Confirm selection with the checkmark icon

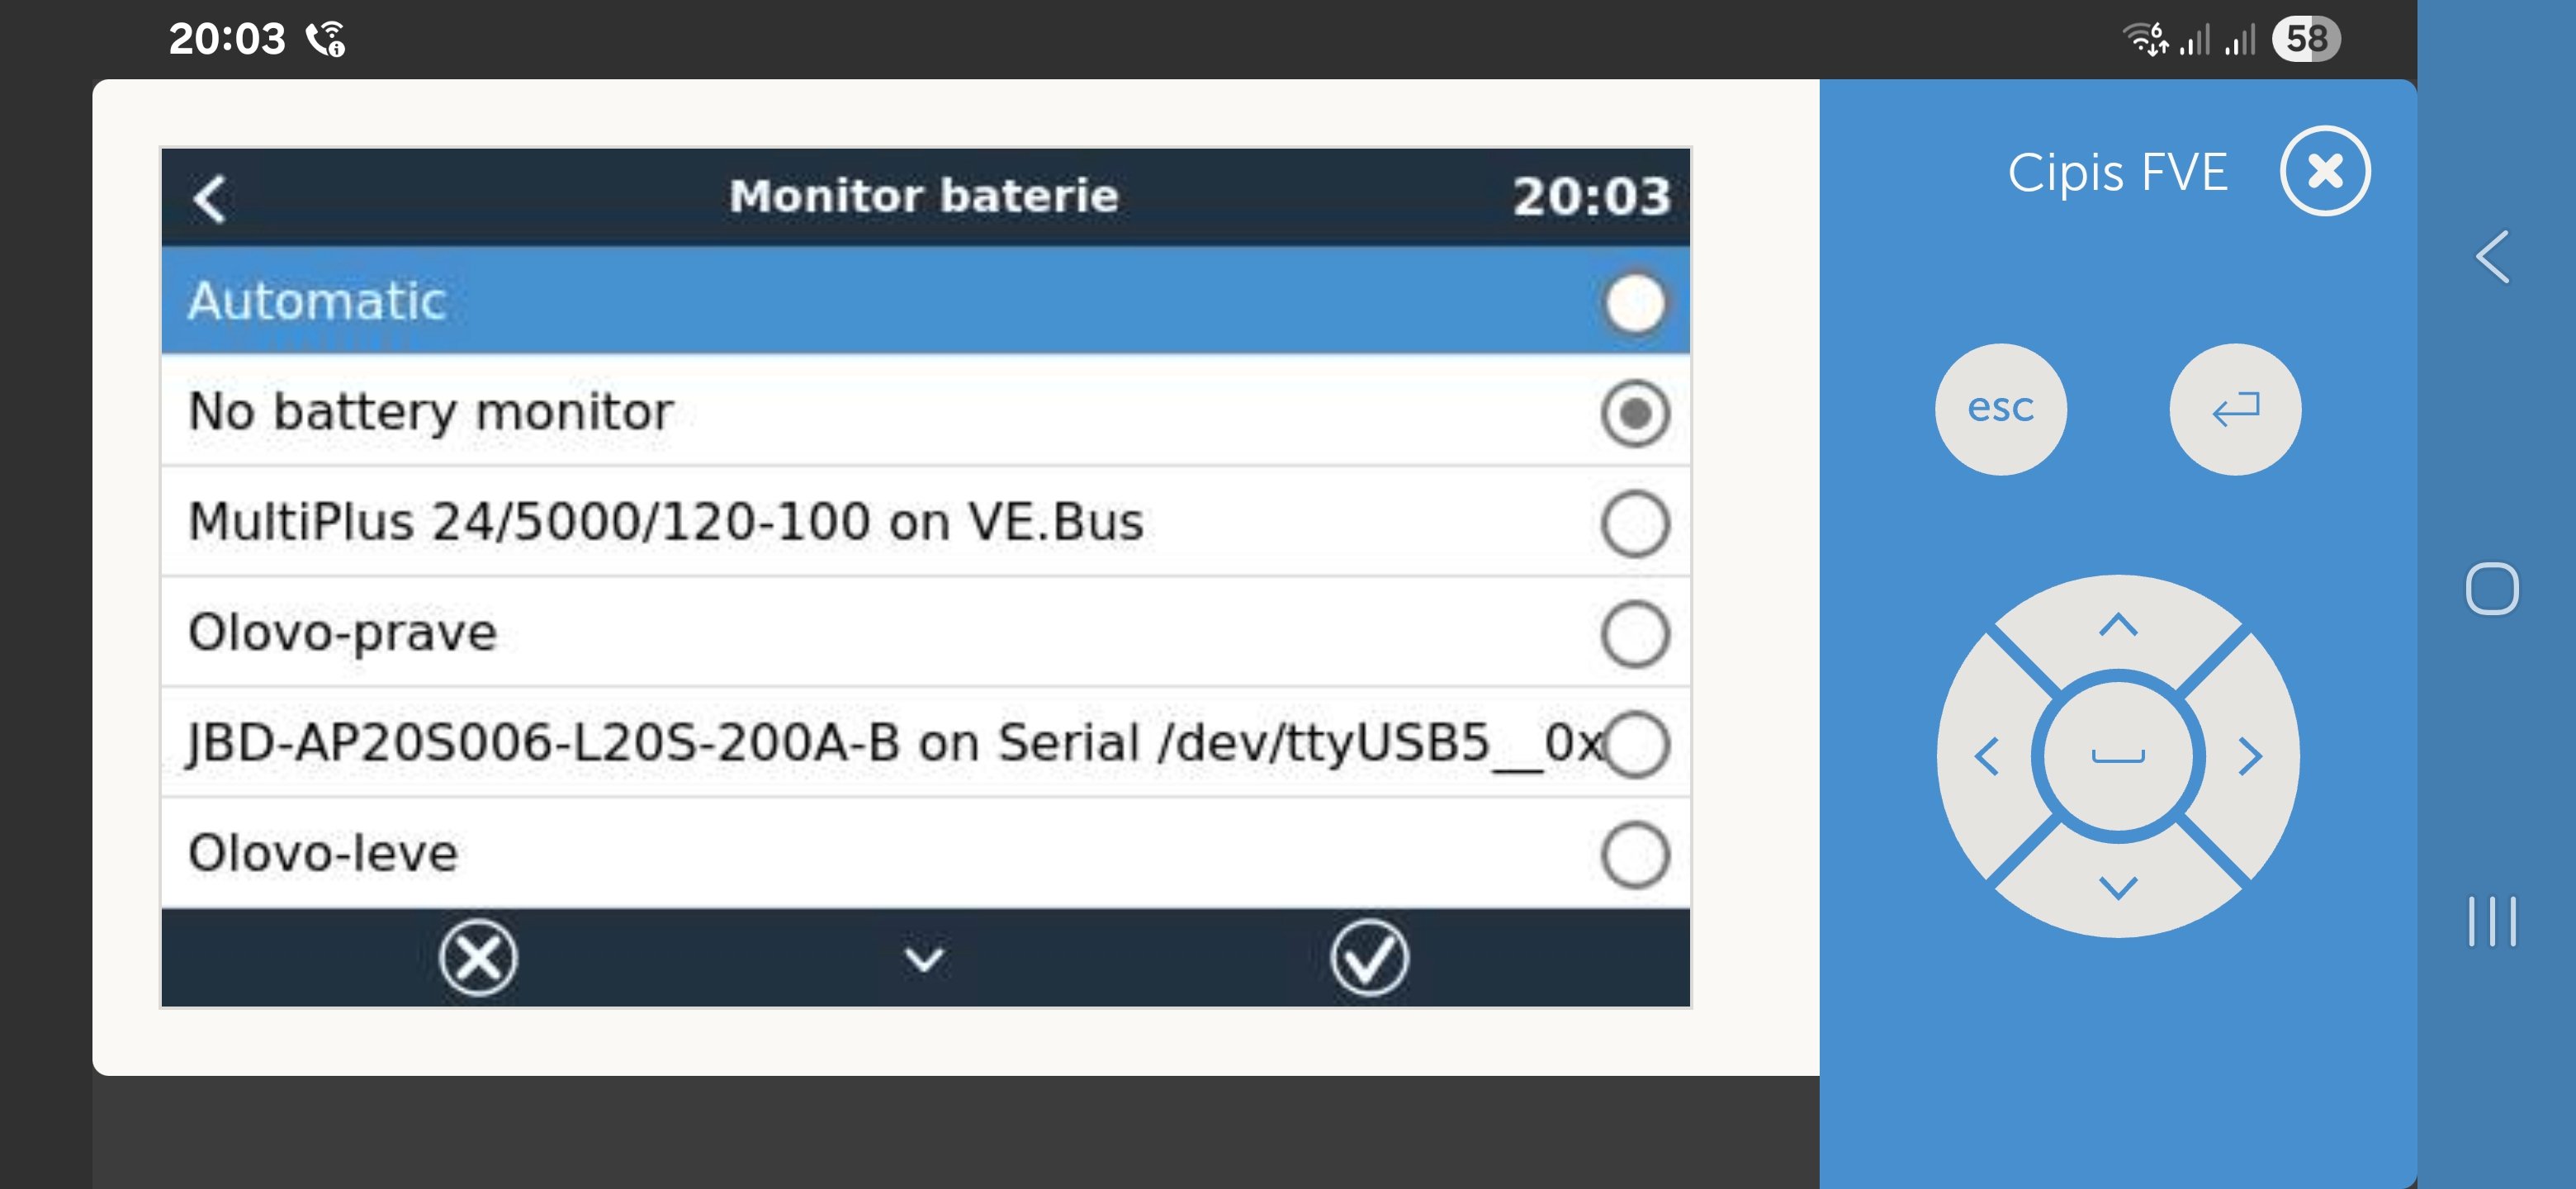(1368, 958)
